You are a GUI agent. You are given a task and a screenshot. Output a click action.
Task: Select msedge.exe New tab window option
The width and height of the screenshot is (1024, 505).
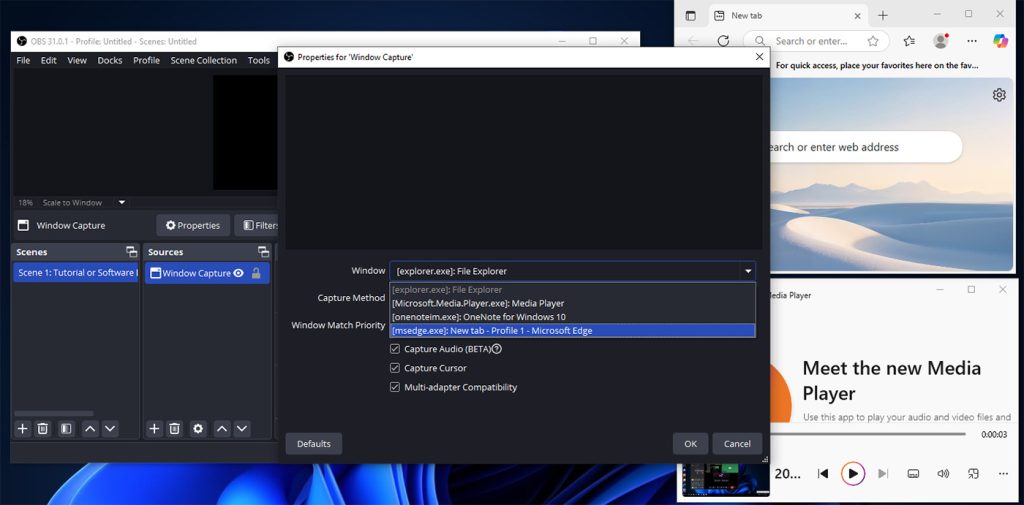pyautogui.click(x=572, y=331)
